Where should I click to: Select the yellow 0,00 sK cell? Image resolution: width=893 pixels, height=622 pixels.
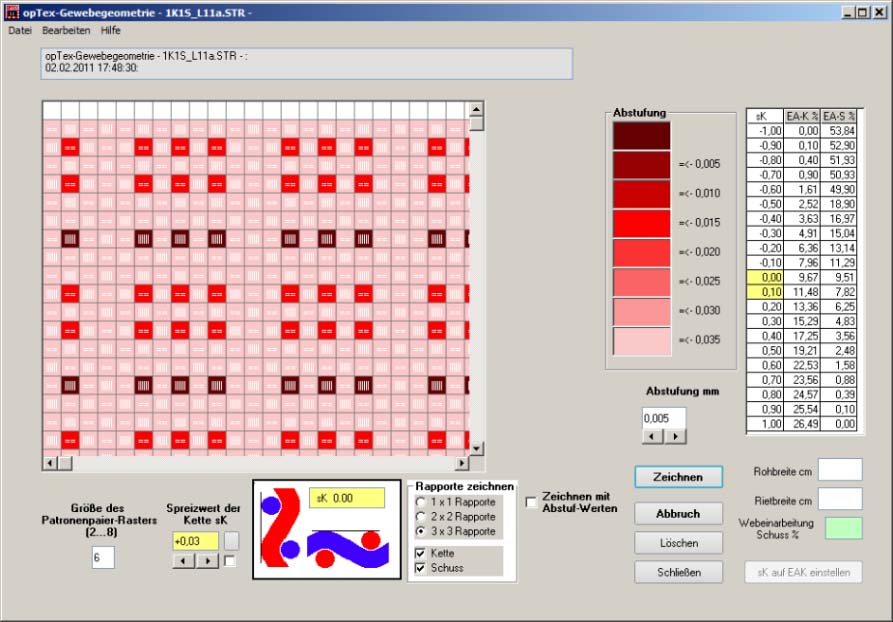click(765, 277)
